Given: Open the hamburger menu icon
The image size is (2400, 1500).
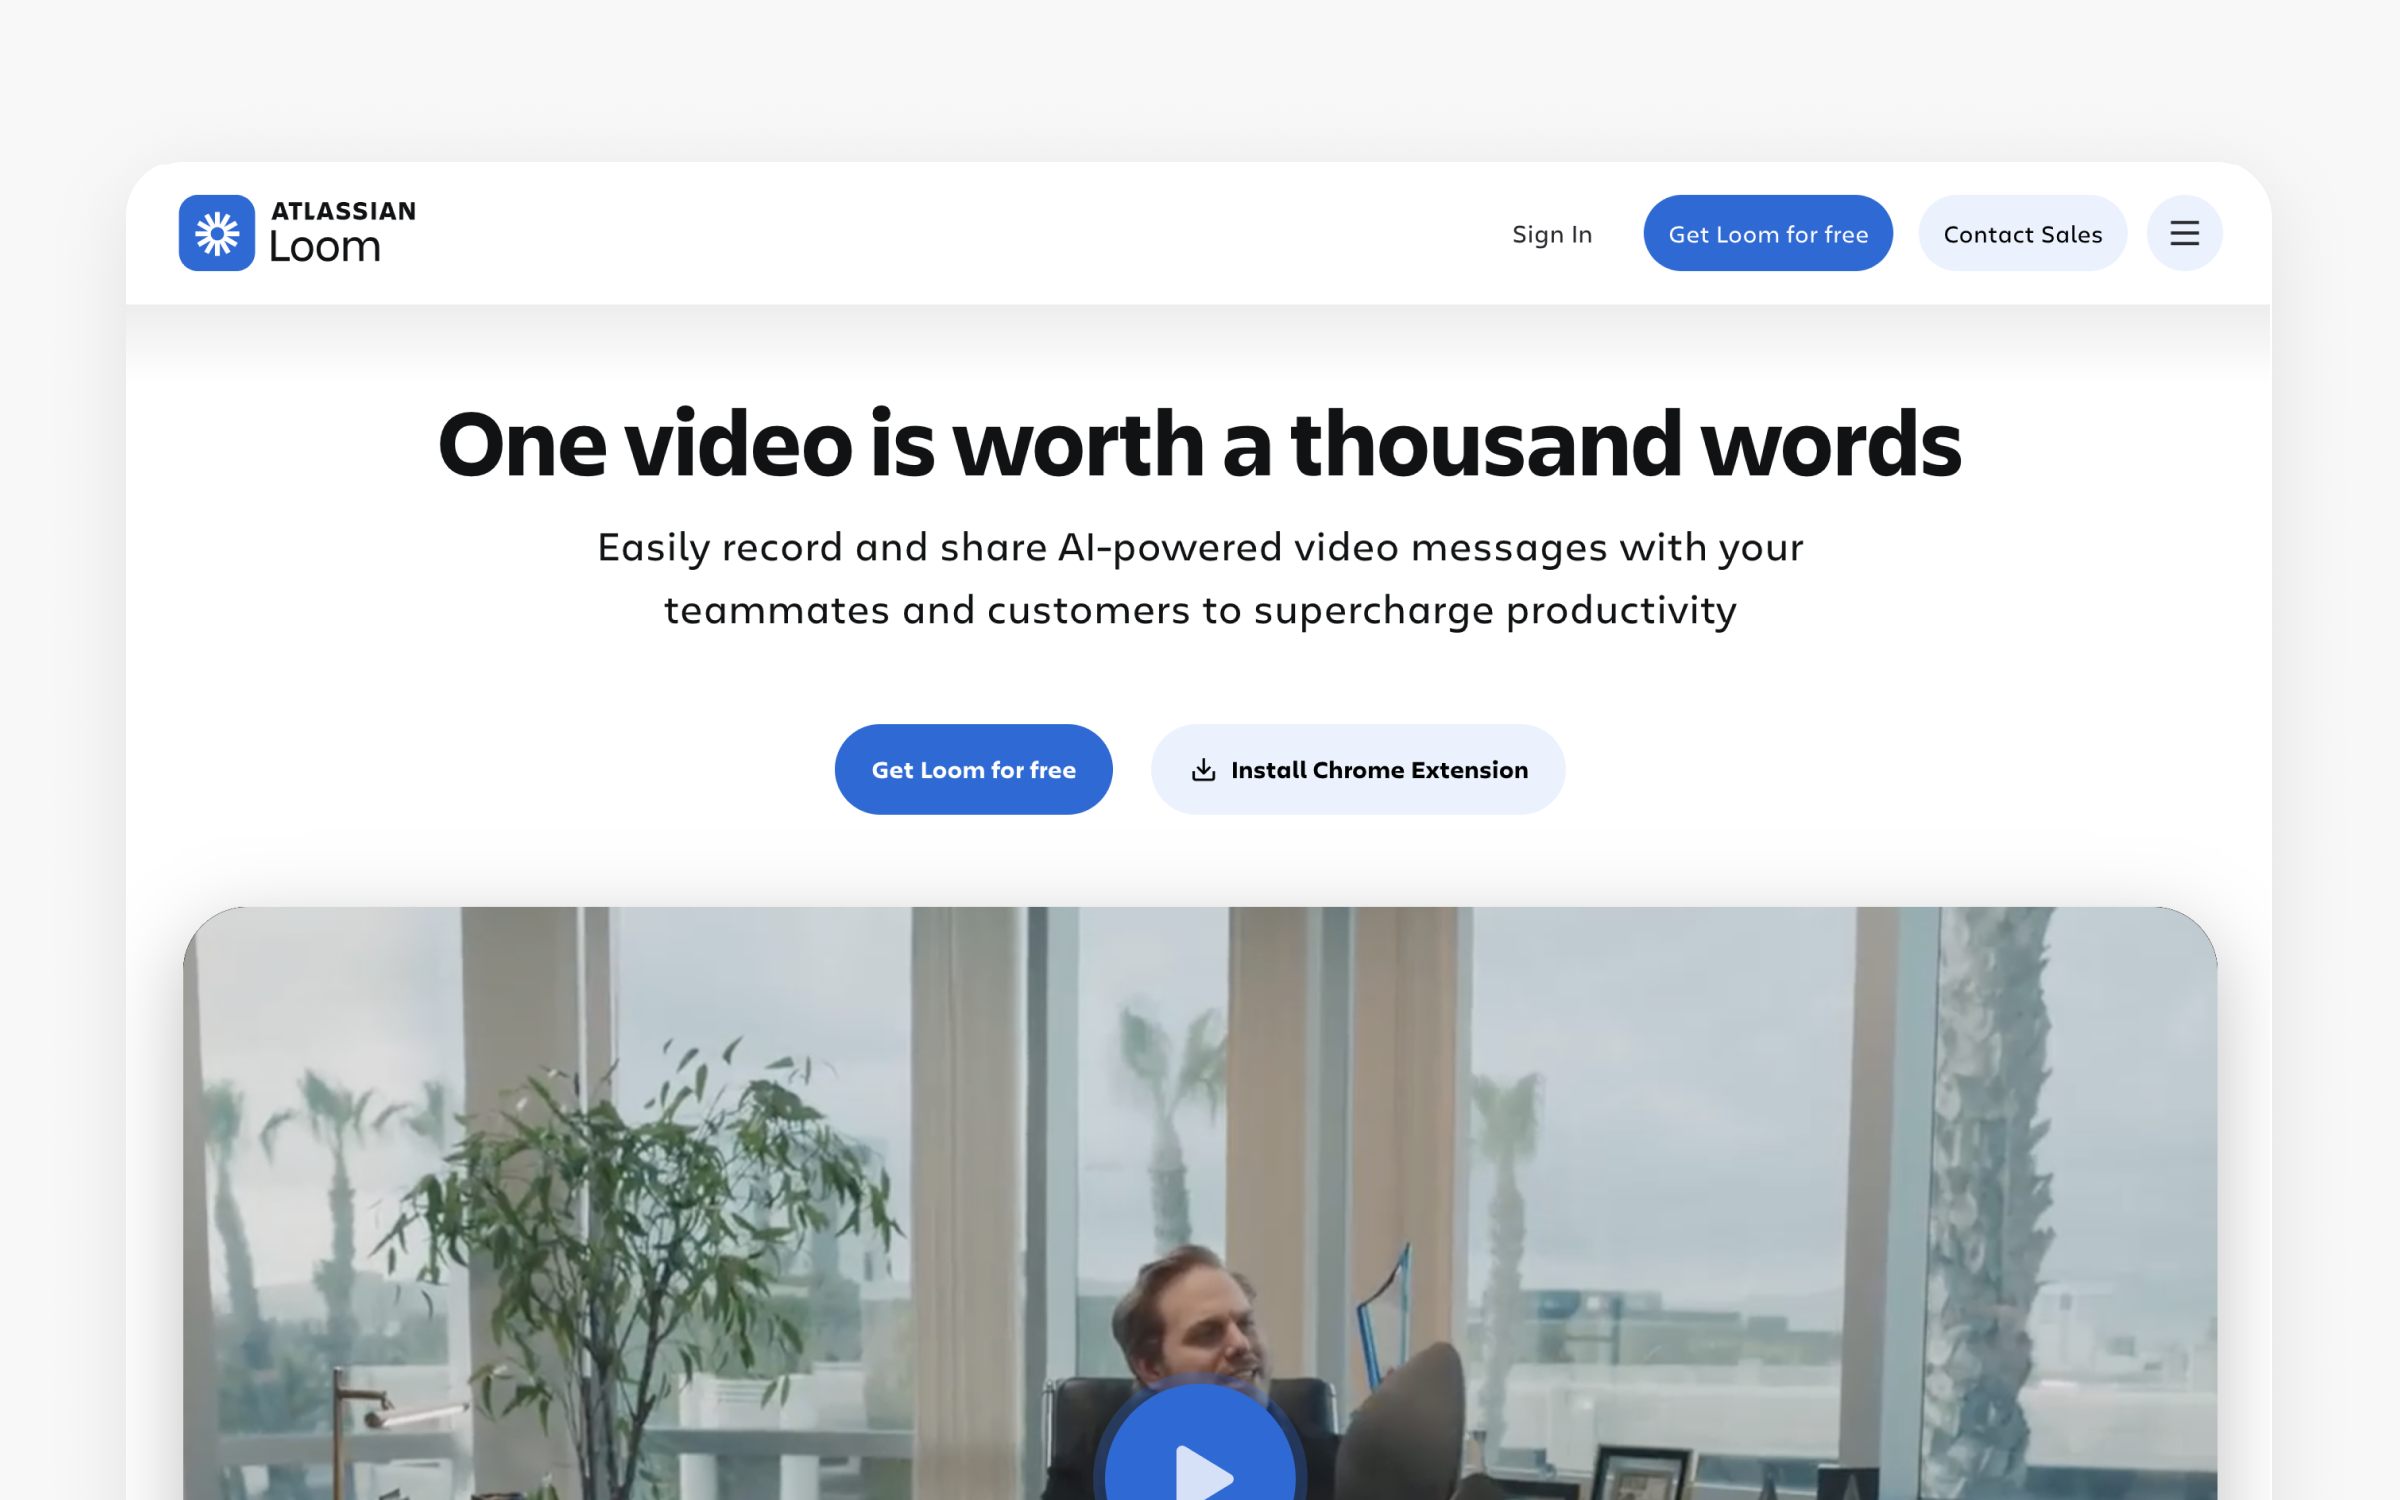Looking at the screenshot, I should [2184, 233].
